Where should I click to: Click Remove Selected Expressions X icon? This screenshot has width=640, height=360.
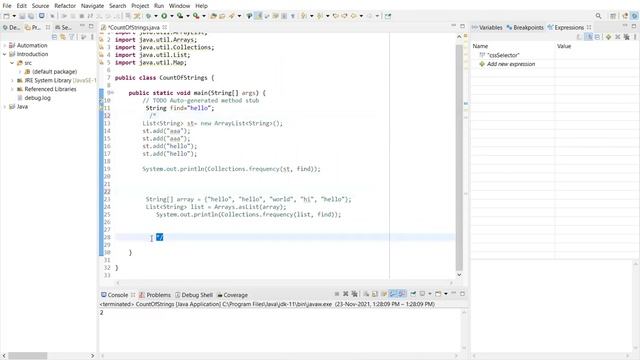pyautogui.click(x=618, y=37)
